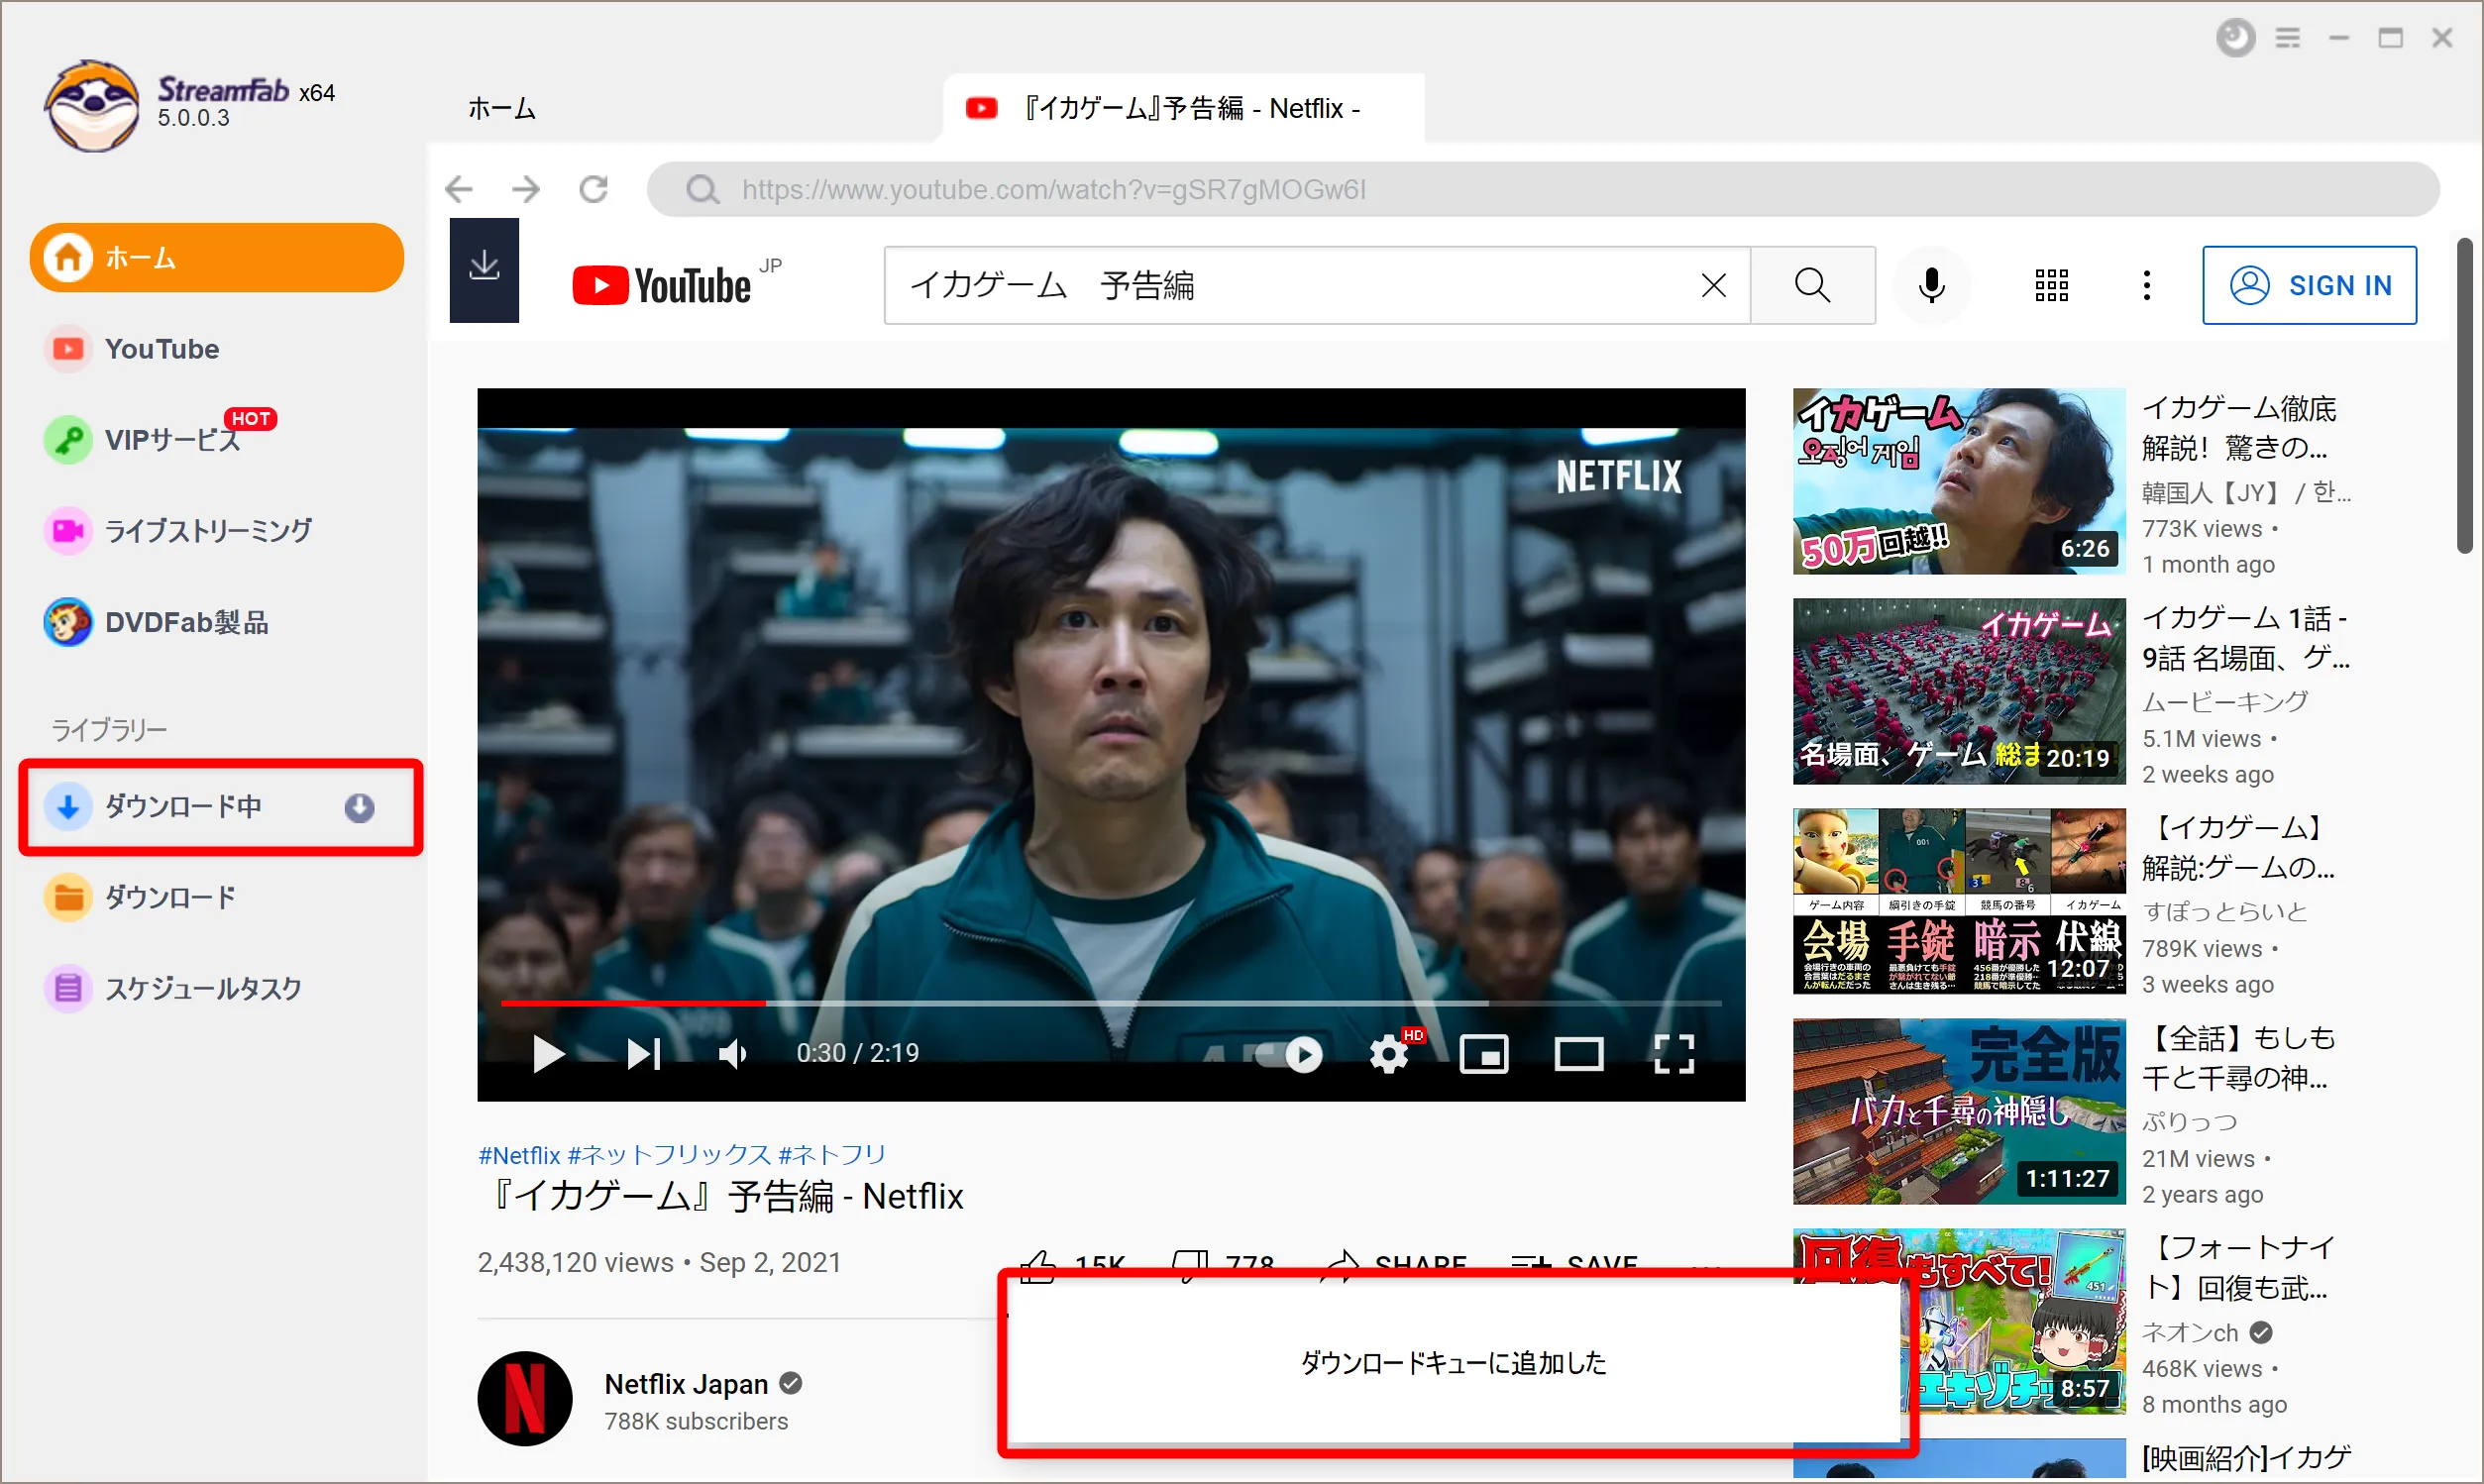Open 【全話】もしも千と千尋の神 title
The height and width of the screenshot is (1484, 2484).
(x=2238, y=1058)
